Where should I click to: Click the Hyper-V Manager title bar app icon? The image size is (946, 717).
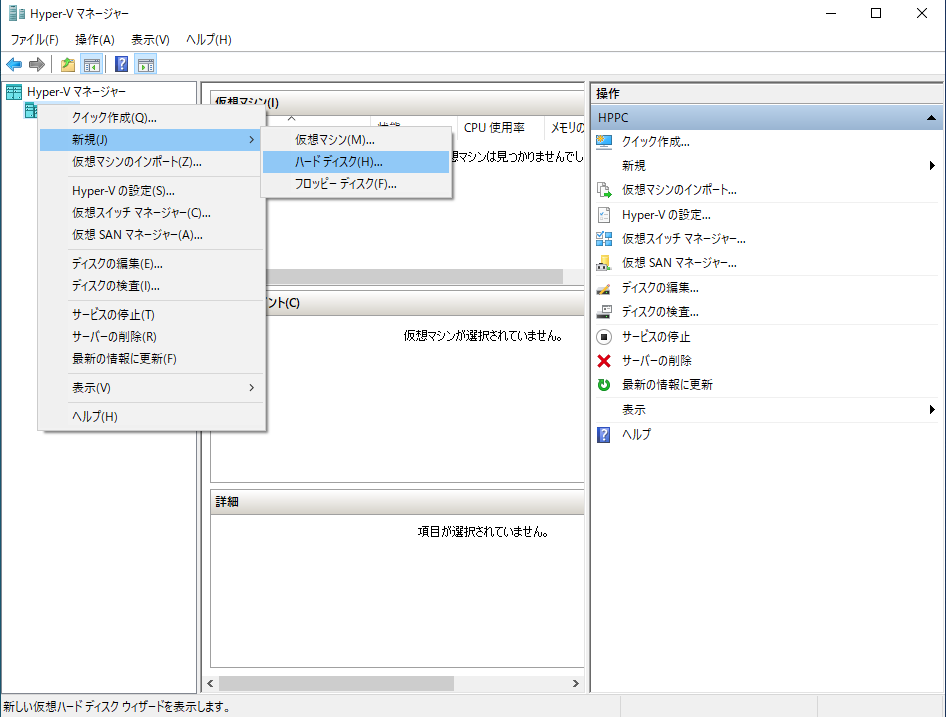[x=16, y=13]
